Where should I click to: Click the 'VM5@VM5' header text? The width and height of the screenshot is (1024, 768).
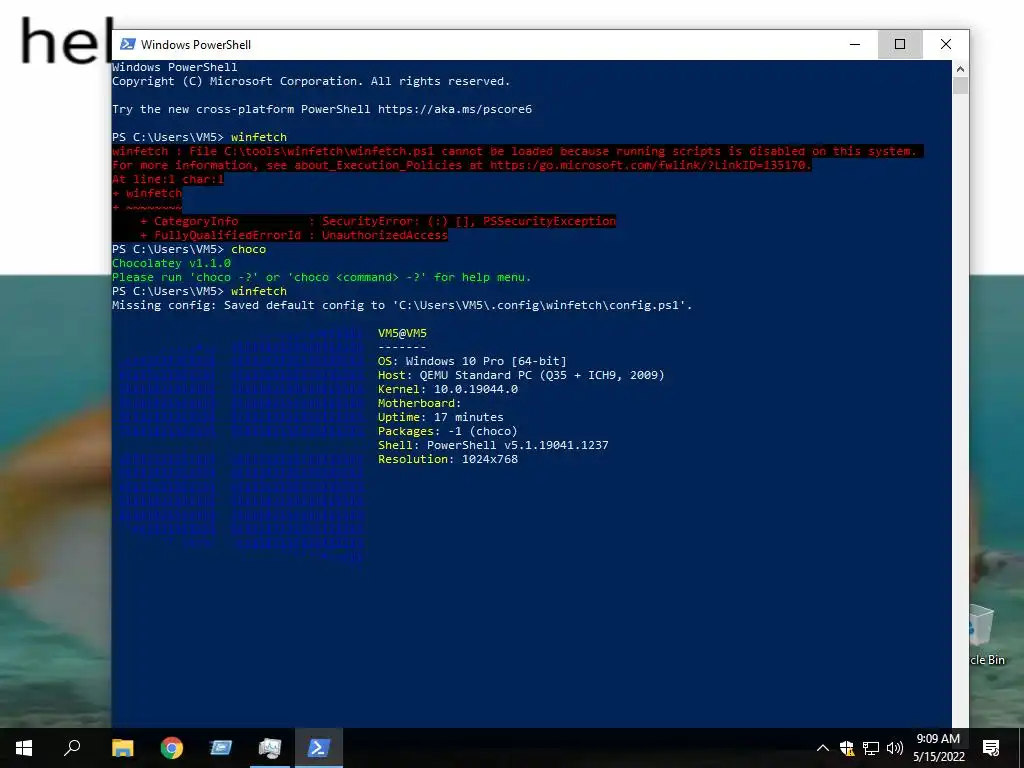coord(402,333)
